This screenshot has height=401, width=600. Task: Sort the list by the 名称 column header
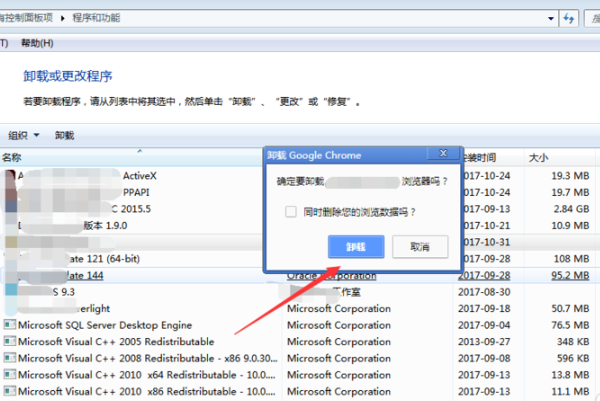(11, 157)
